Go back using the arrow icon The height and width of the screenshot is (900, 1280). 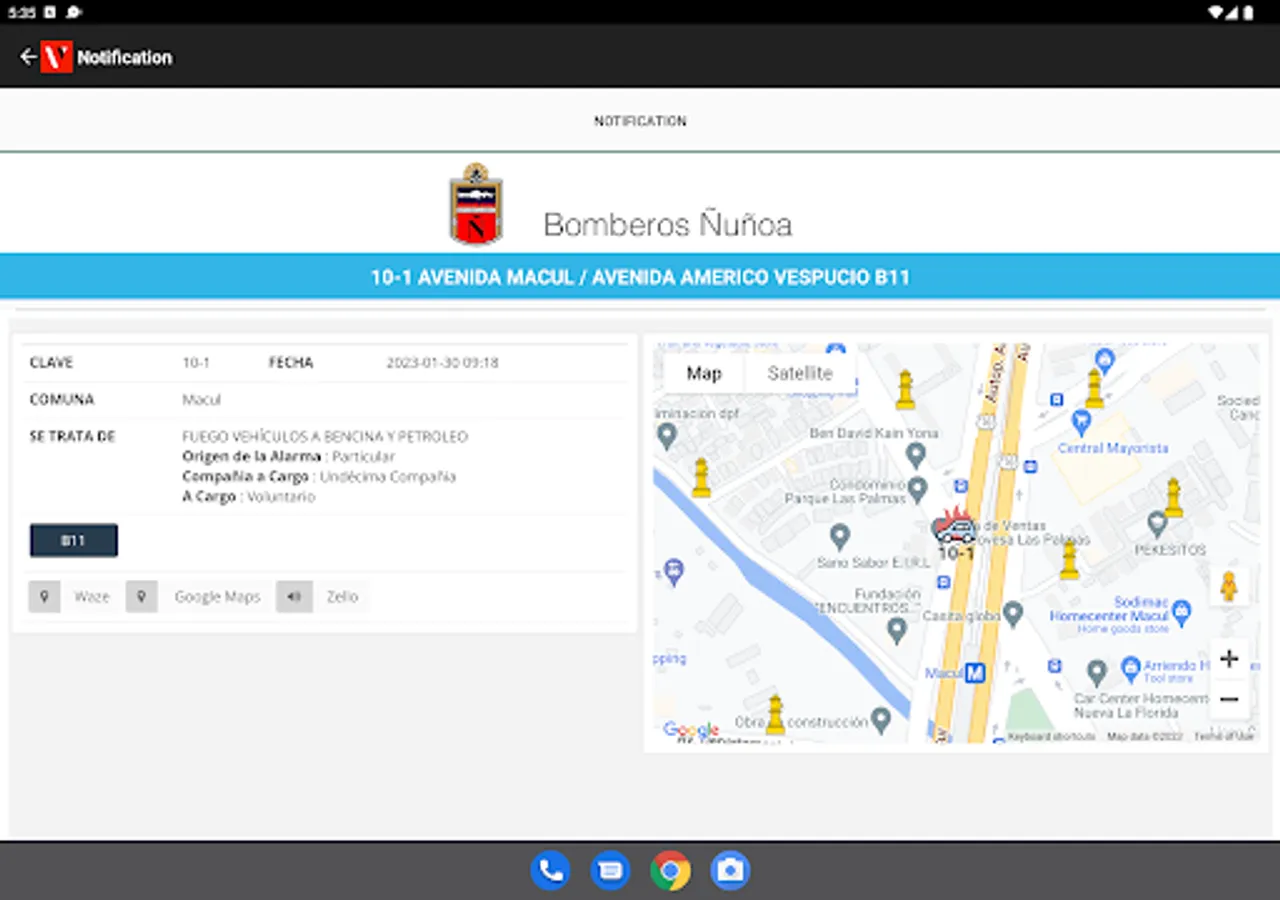coord(28,57)
